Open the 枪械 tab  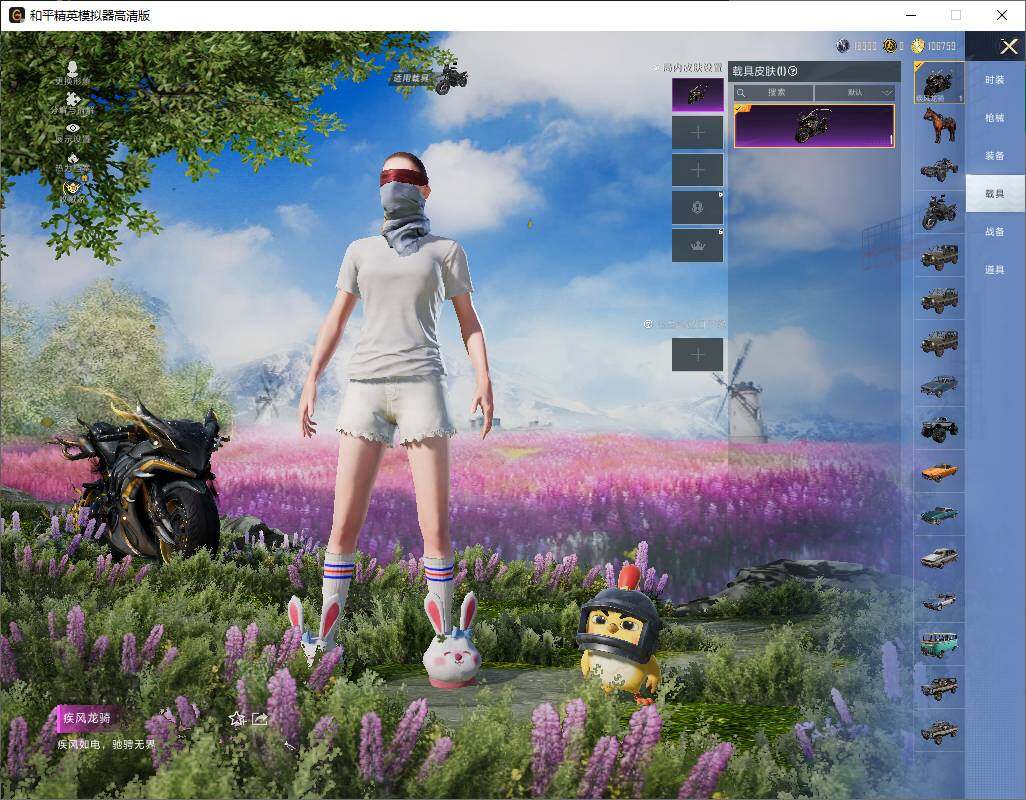994,118
